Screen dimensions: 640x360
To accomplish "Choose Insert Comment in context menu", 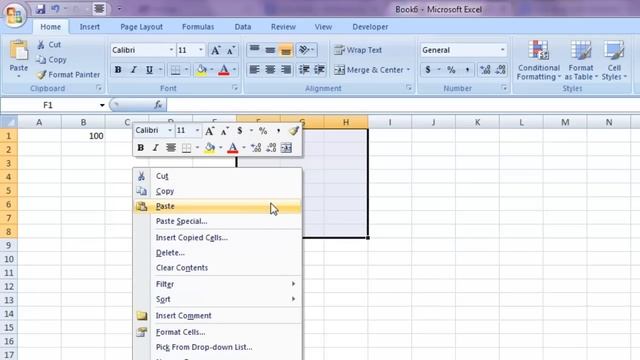I will click(x=218, y=316).
